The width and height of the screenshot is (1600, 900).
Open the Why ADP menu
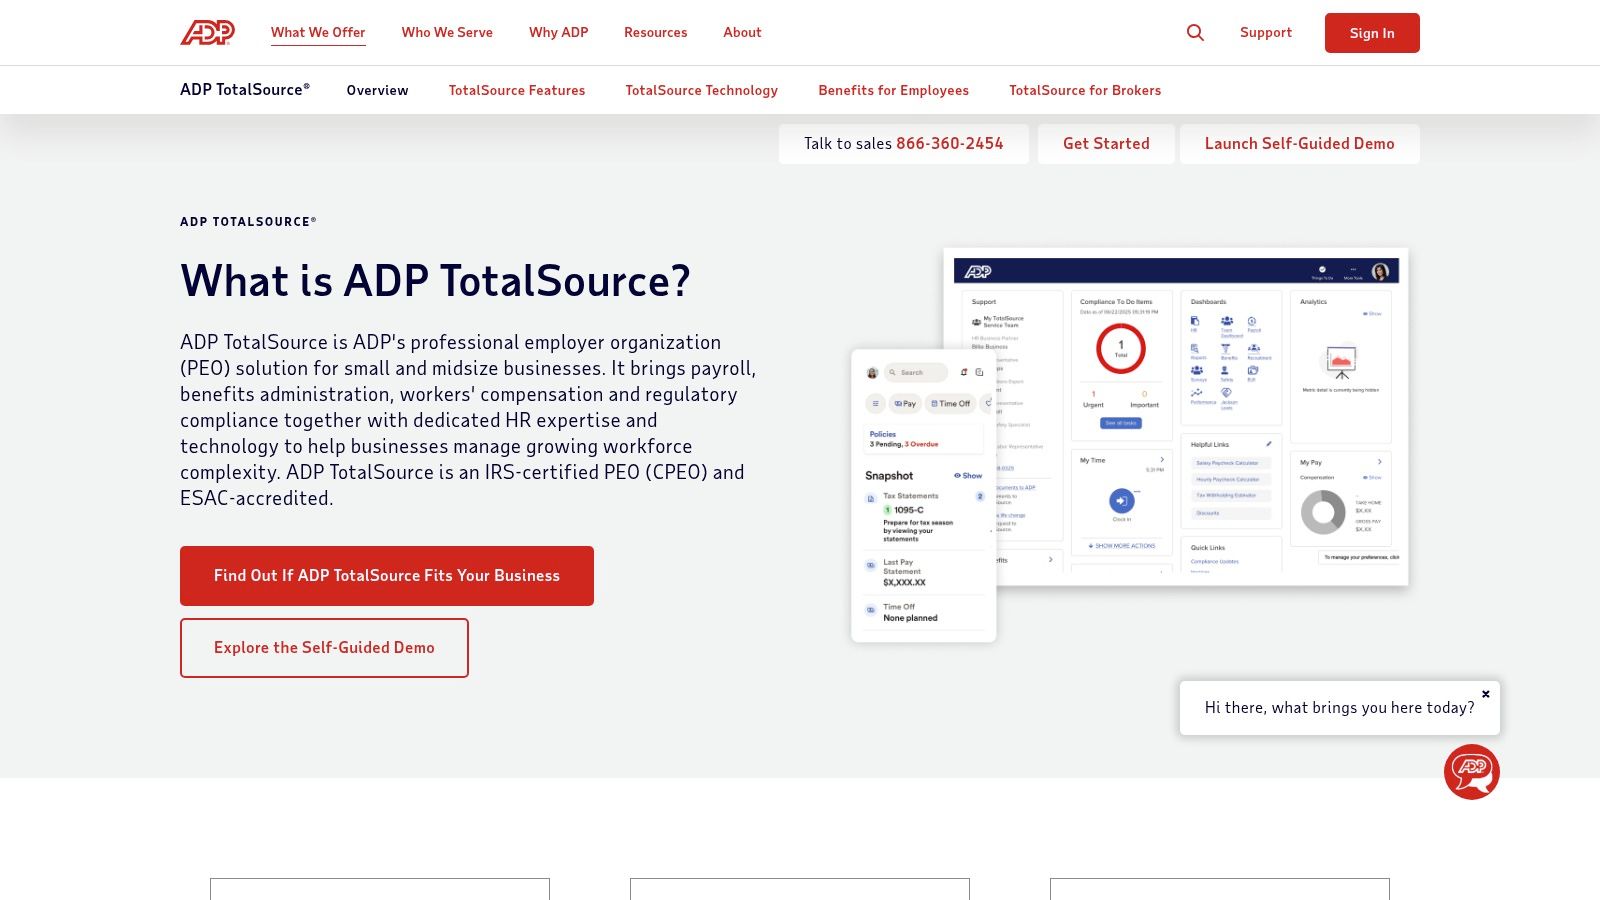(x=558, y=33)
